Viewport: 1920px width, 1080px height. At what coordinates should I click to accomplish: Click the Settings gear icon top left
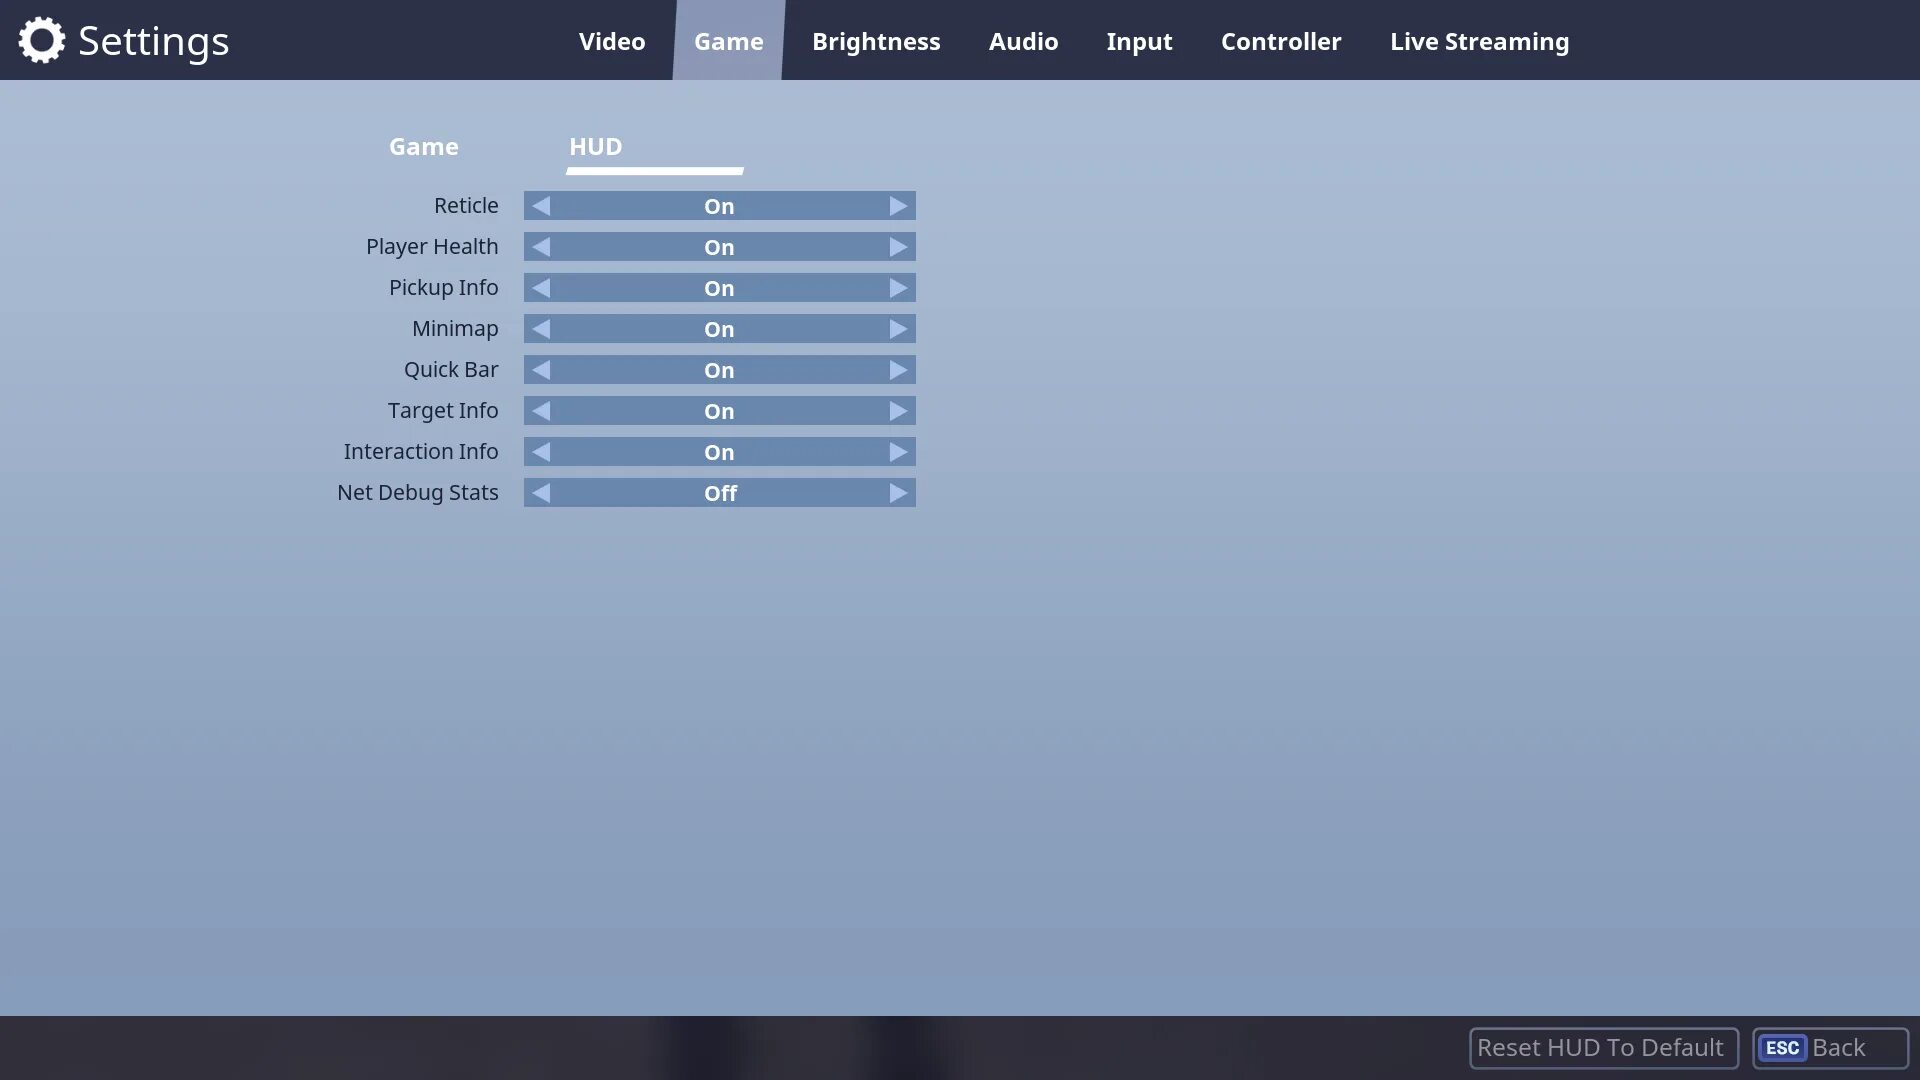pos(38,40)
